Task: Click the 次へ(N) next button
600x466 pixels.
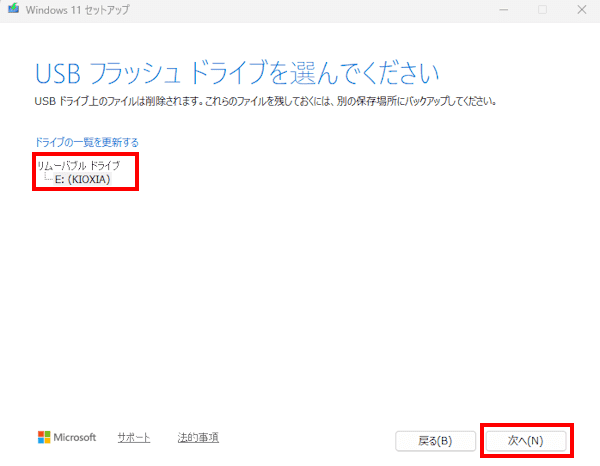Action: pyautogui.click(x=526, y=441)
